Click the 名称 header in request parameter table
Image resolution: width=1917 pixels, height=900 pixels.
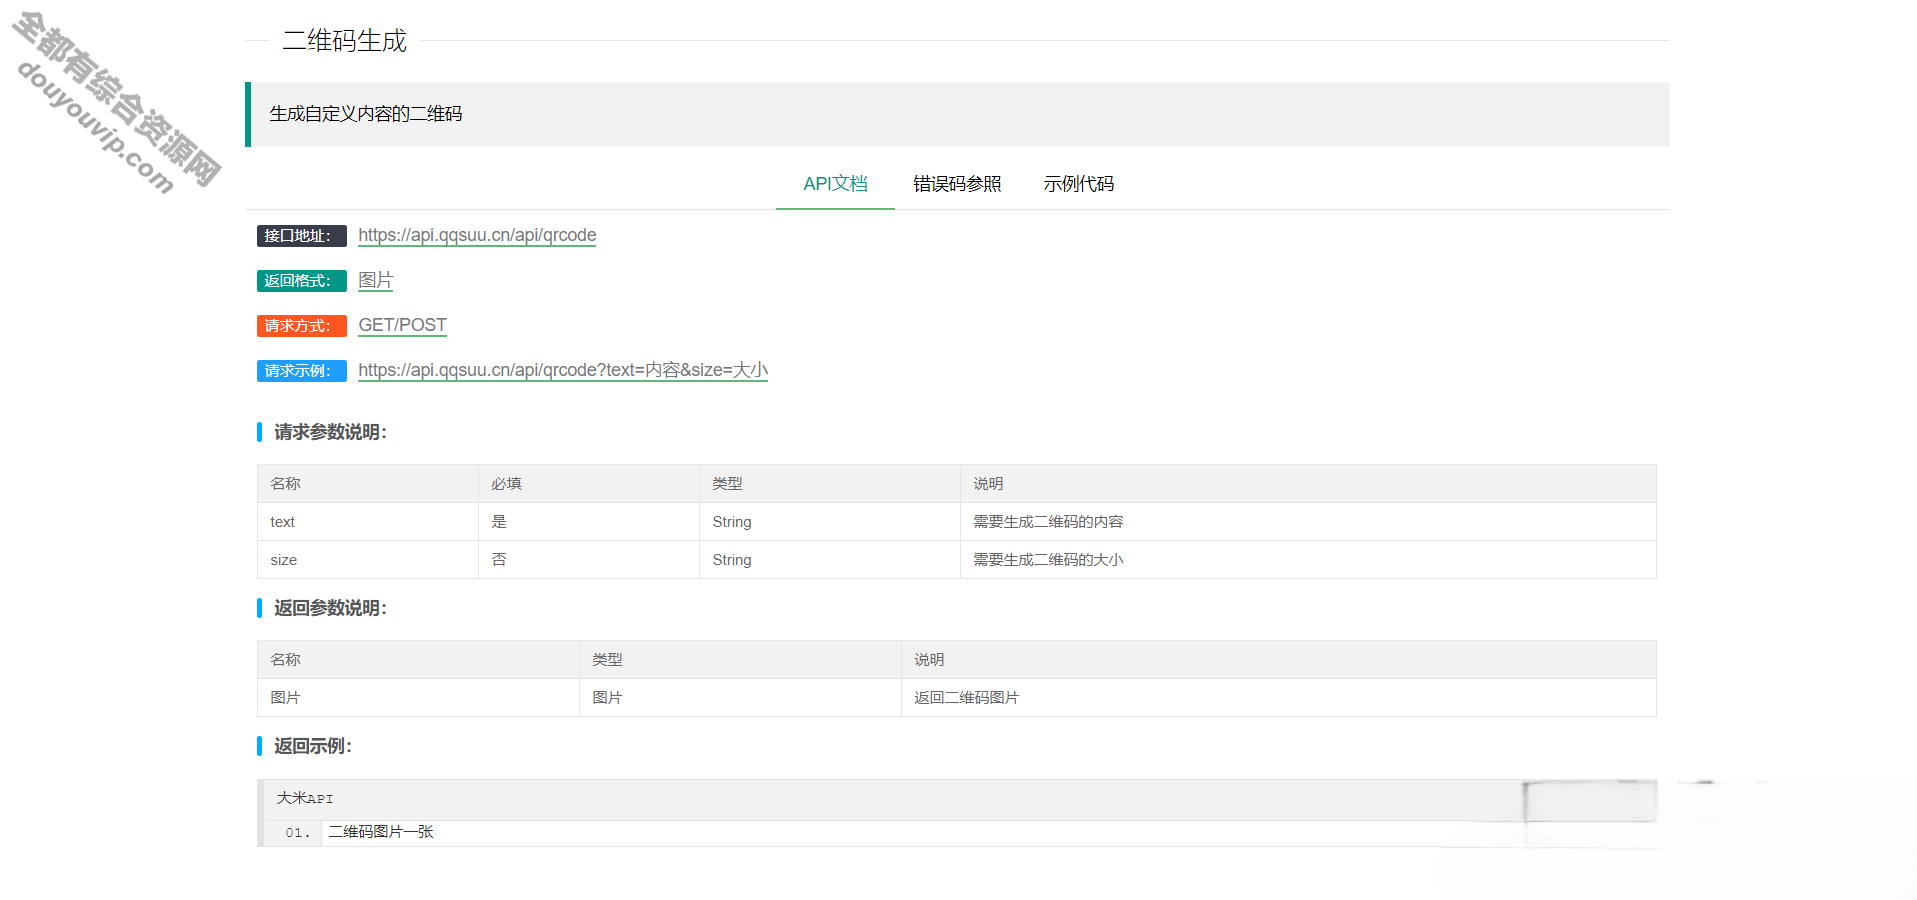[x=368, y=484]
